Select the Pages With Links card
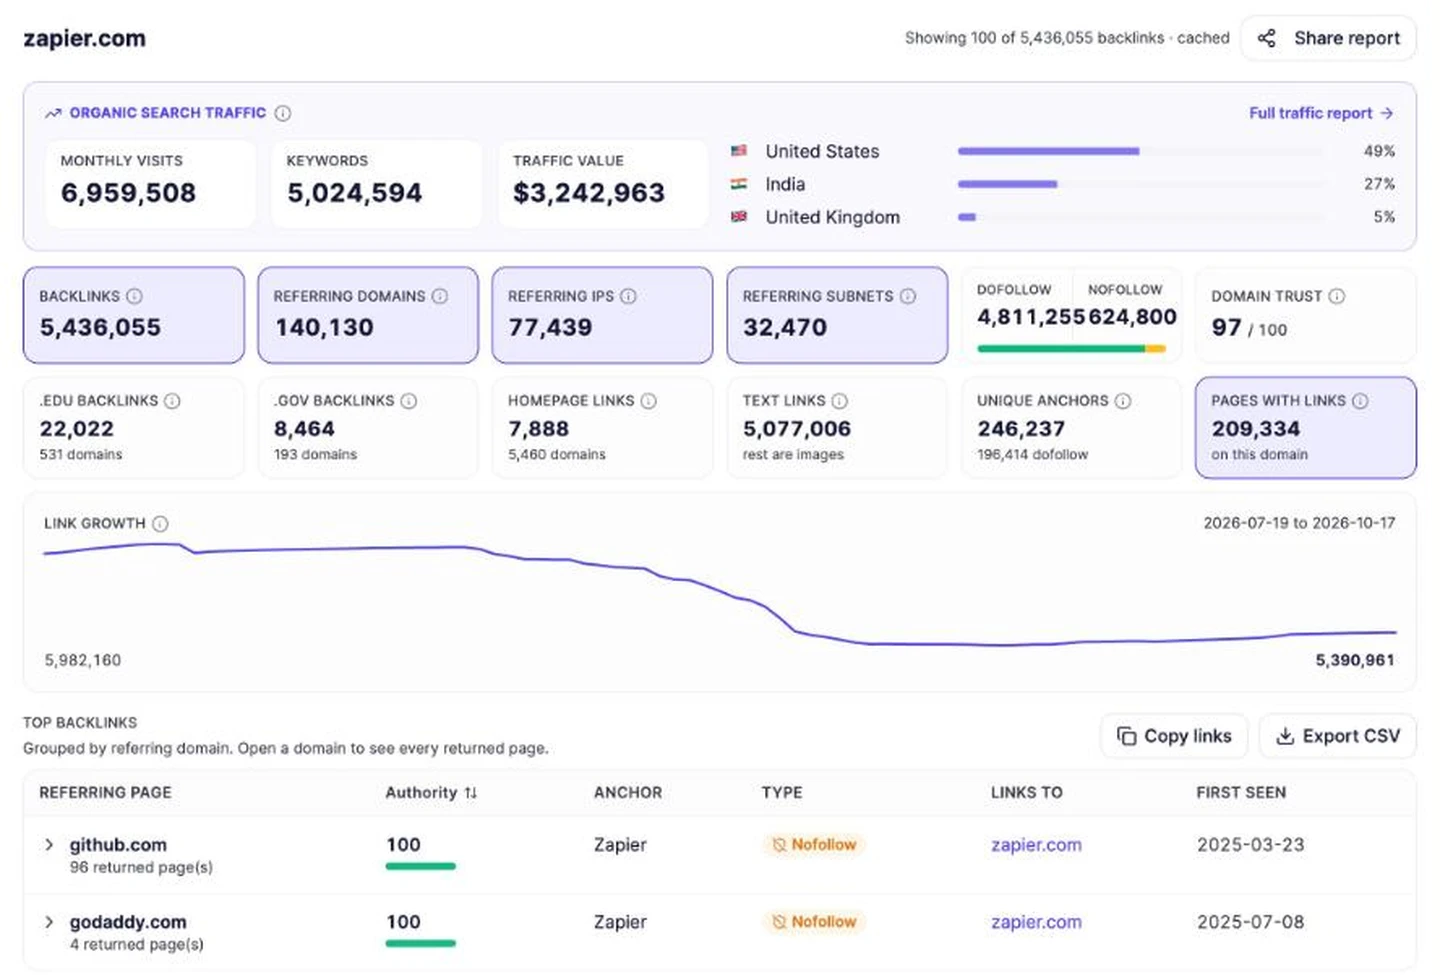This screenshot has width=1440, height=975. 1305,427
